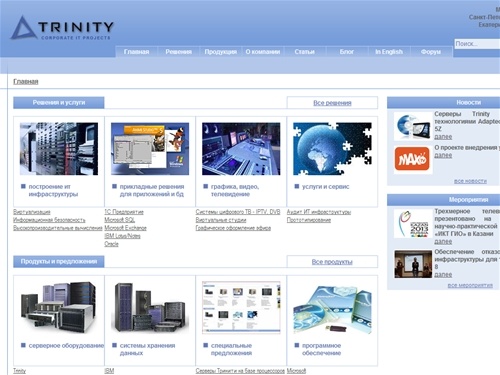Click прикладные решения для приложений и бд caption
Screen dimensions: 500x375
tap(152, 190)
